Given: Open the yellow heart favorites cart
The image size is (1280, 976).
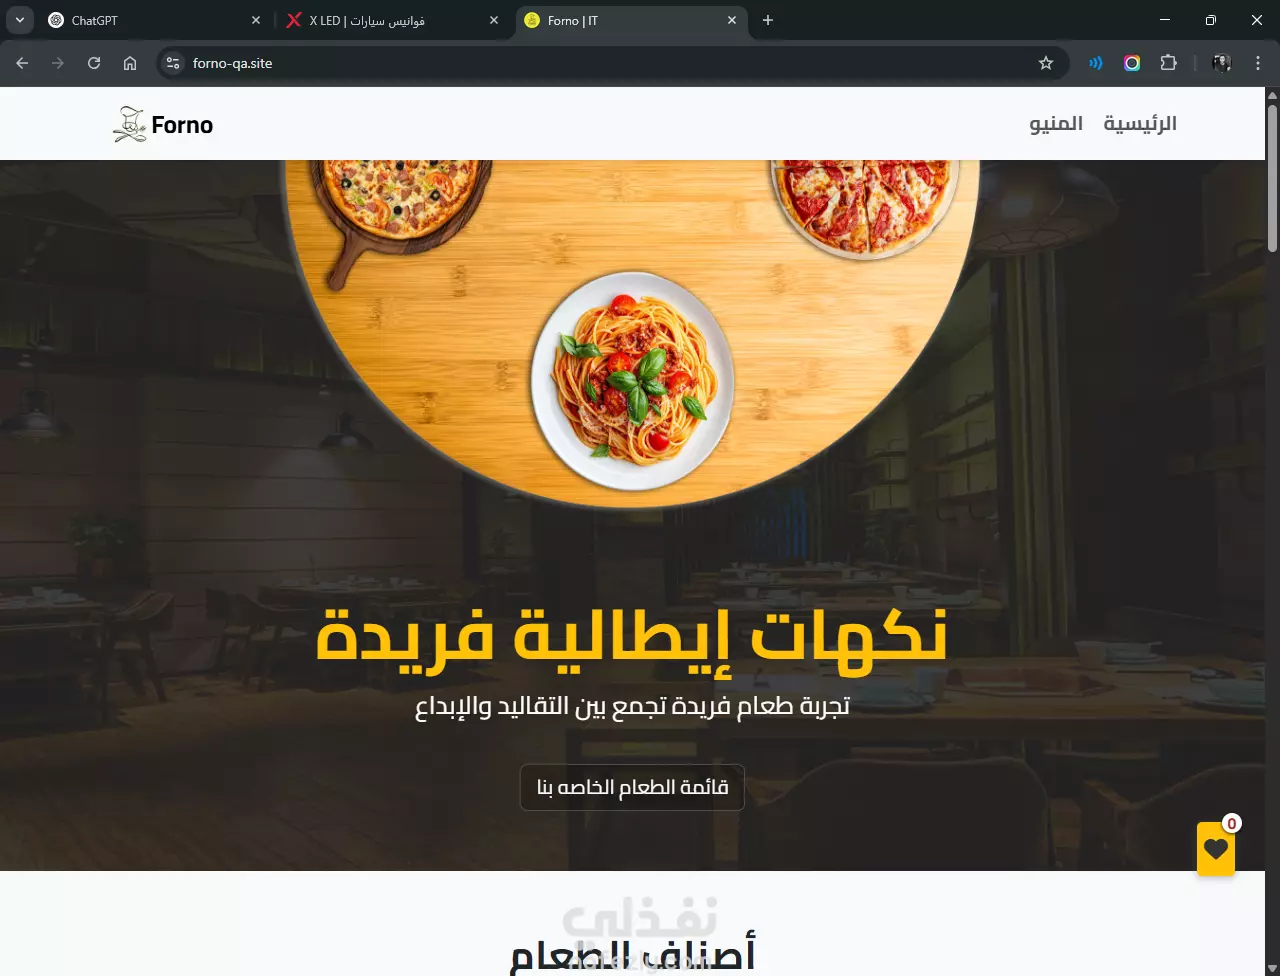Looking at the screenshot, I should coord(1216,849).
